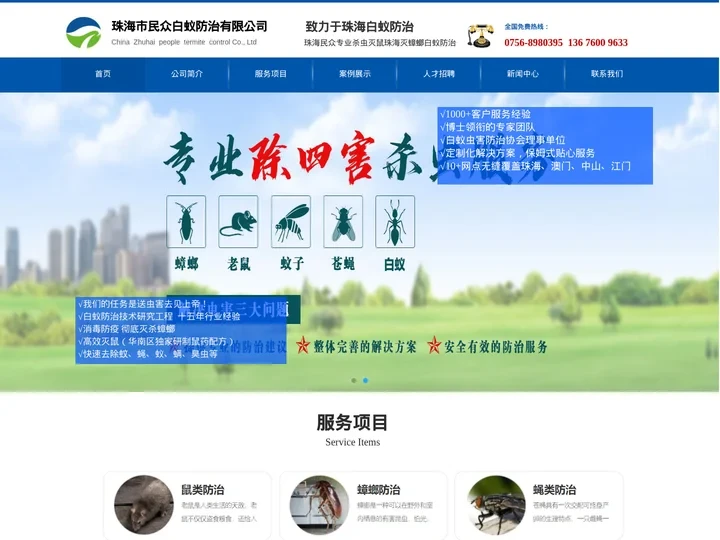This screenshot has width=720, height=540.
Task: Click the fly icon above 苍蝇
Action: tap(343, 222)
